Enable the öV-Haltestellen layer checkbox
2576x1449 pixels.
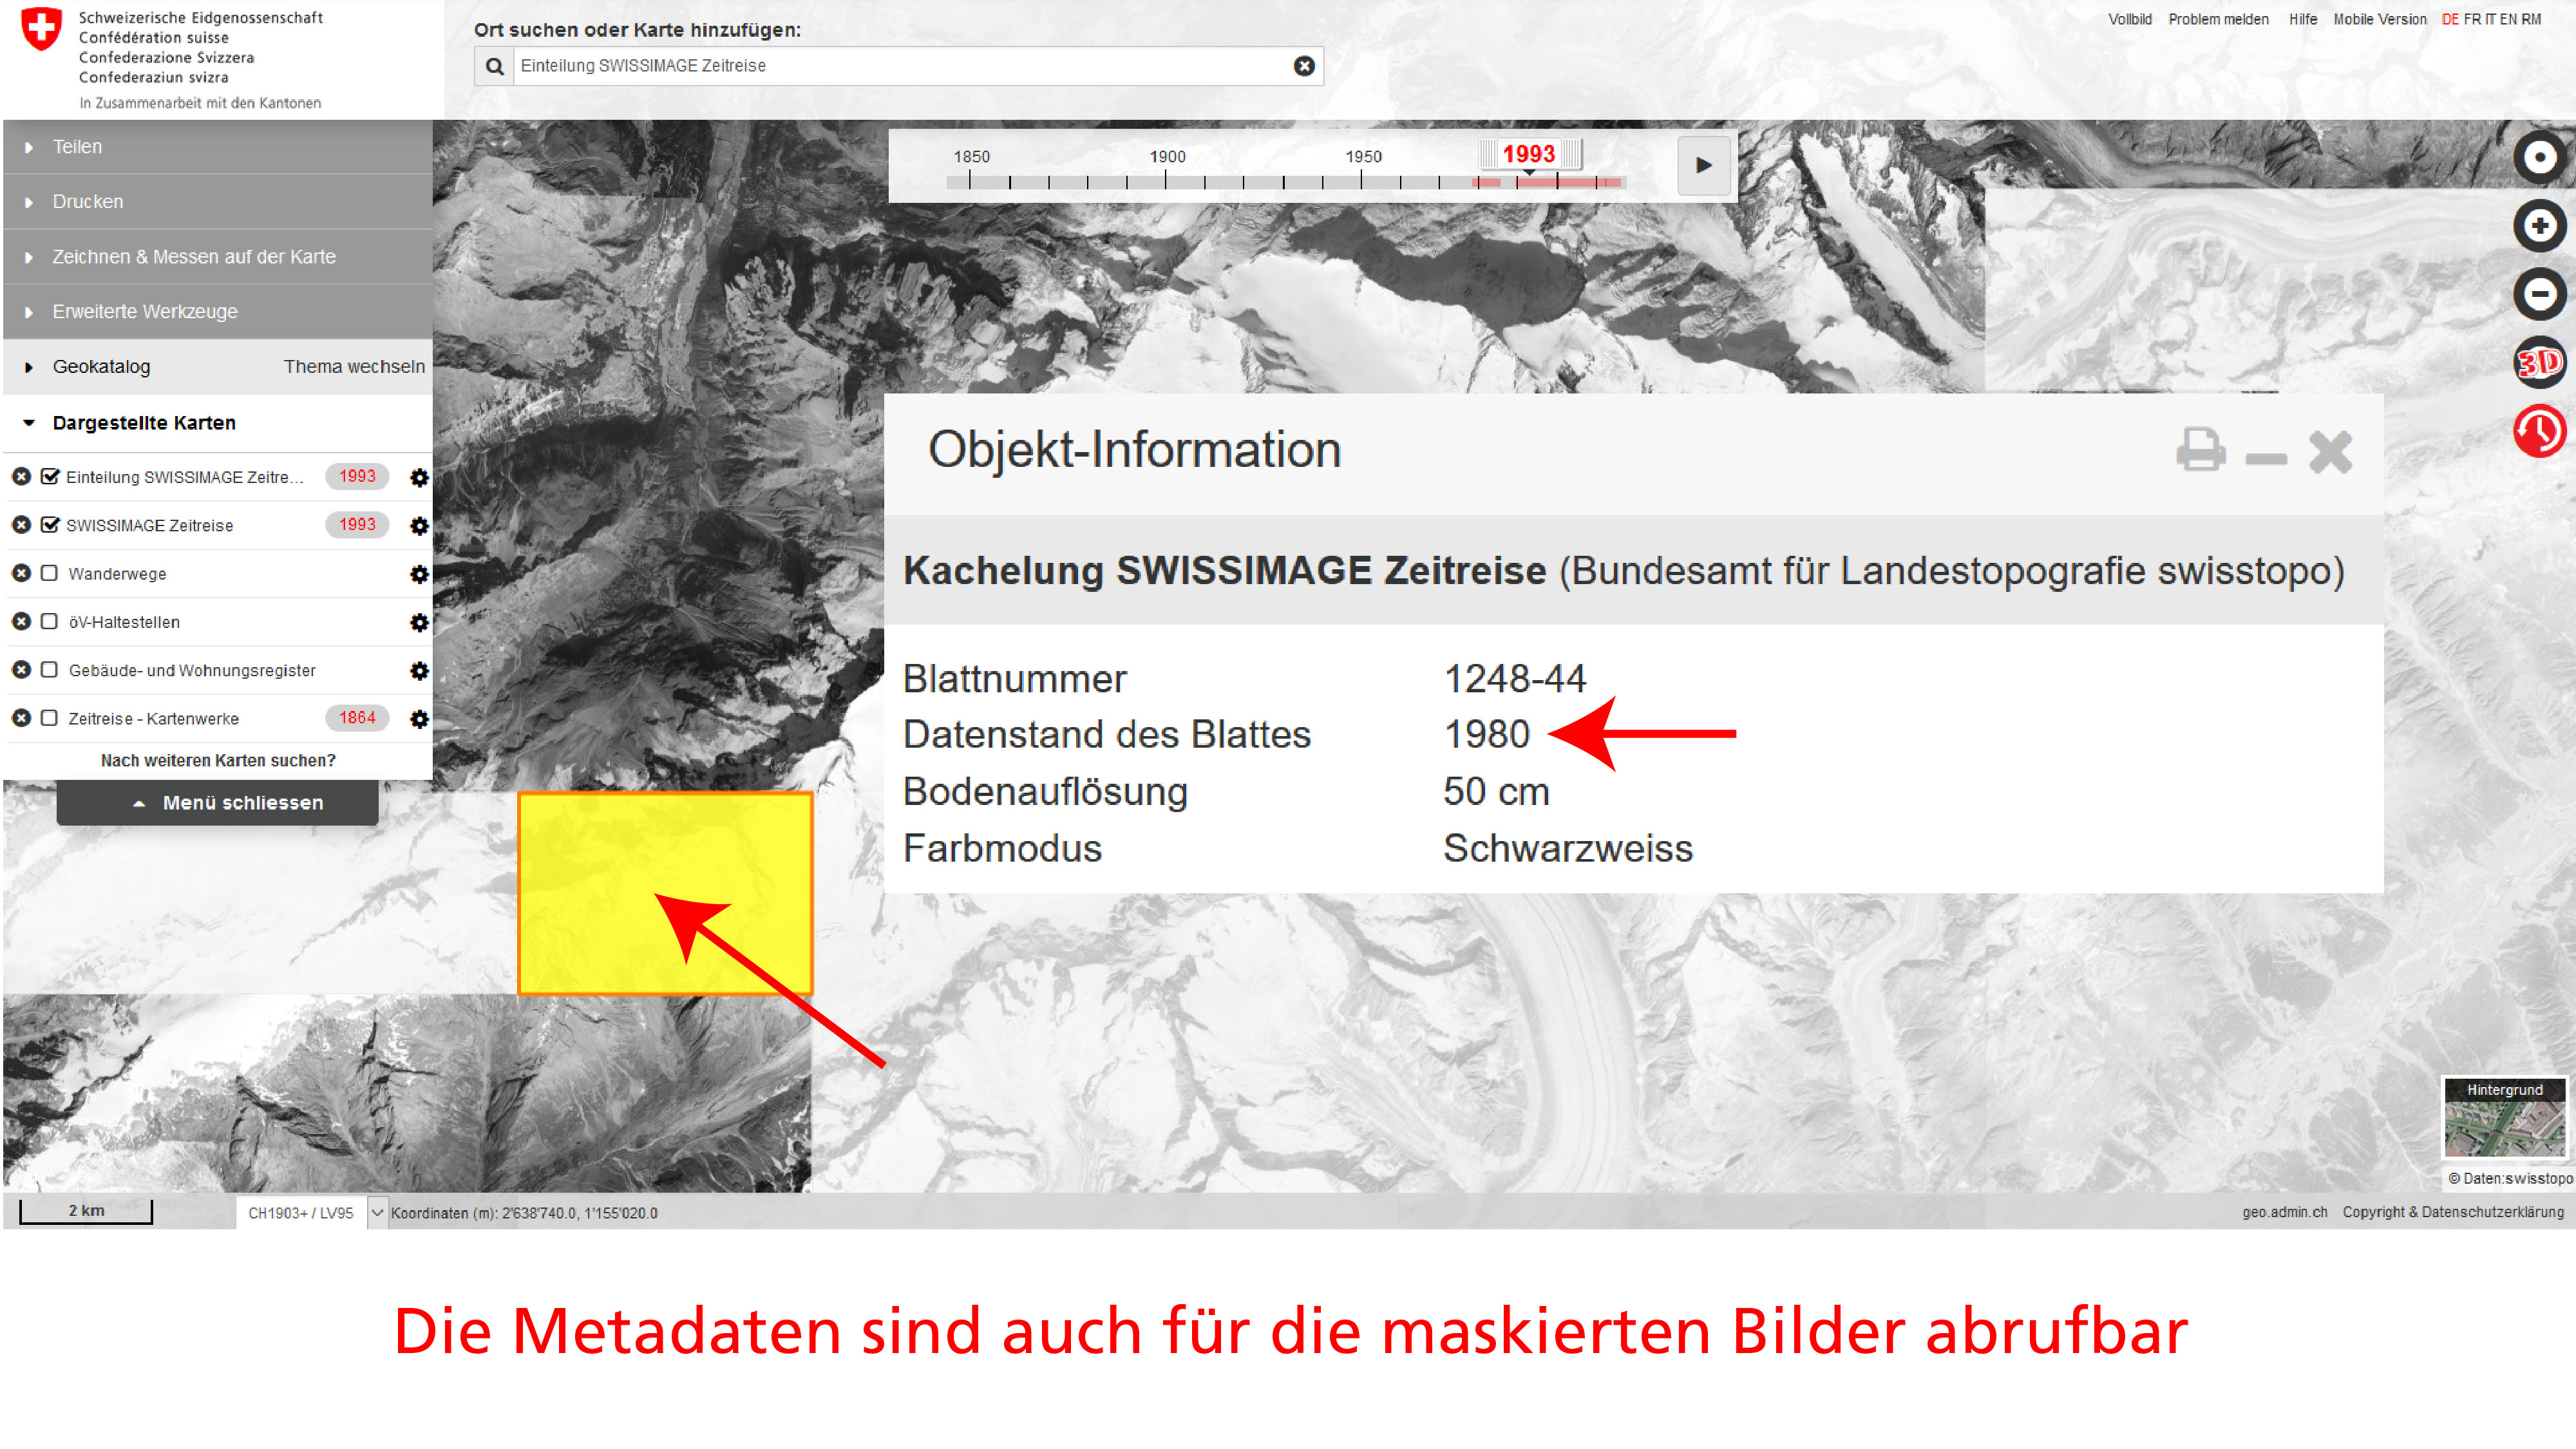coord(49,622)
